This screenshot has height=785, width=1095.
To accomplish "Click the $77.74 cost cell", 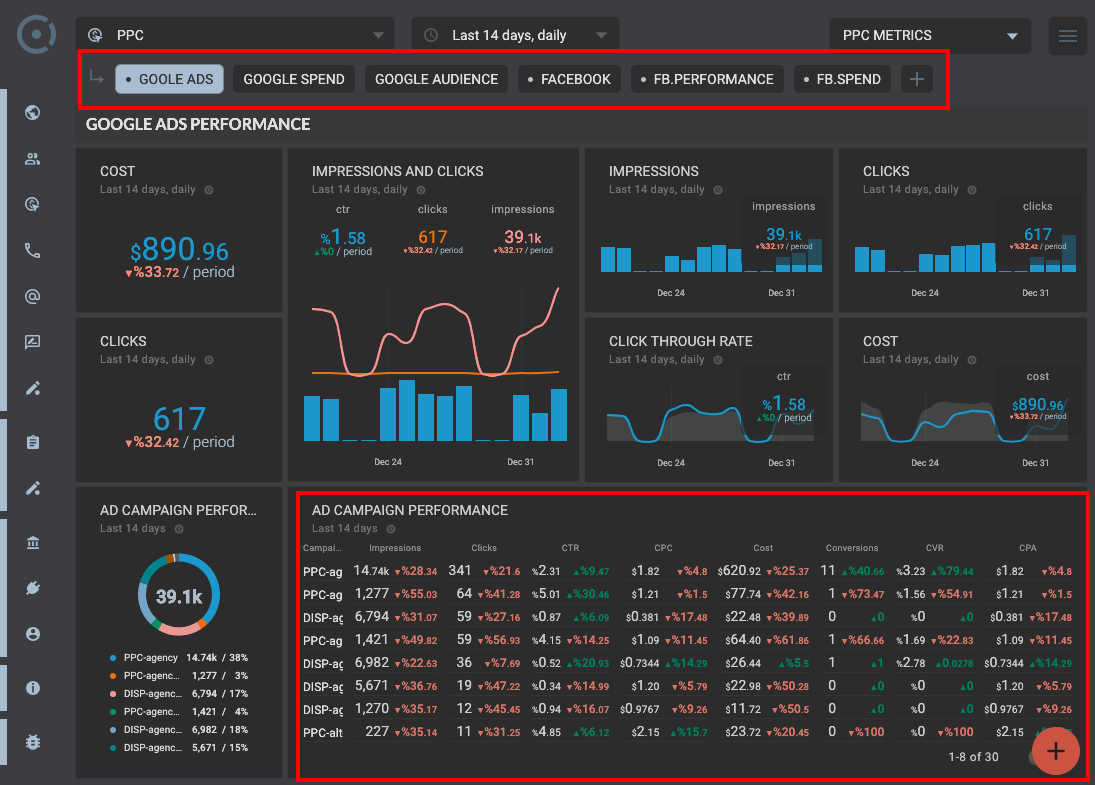I will point(744,594).
